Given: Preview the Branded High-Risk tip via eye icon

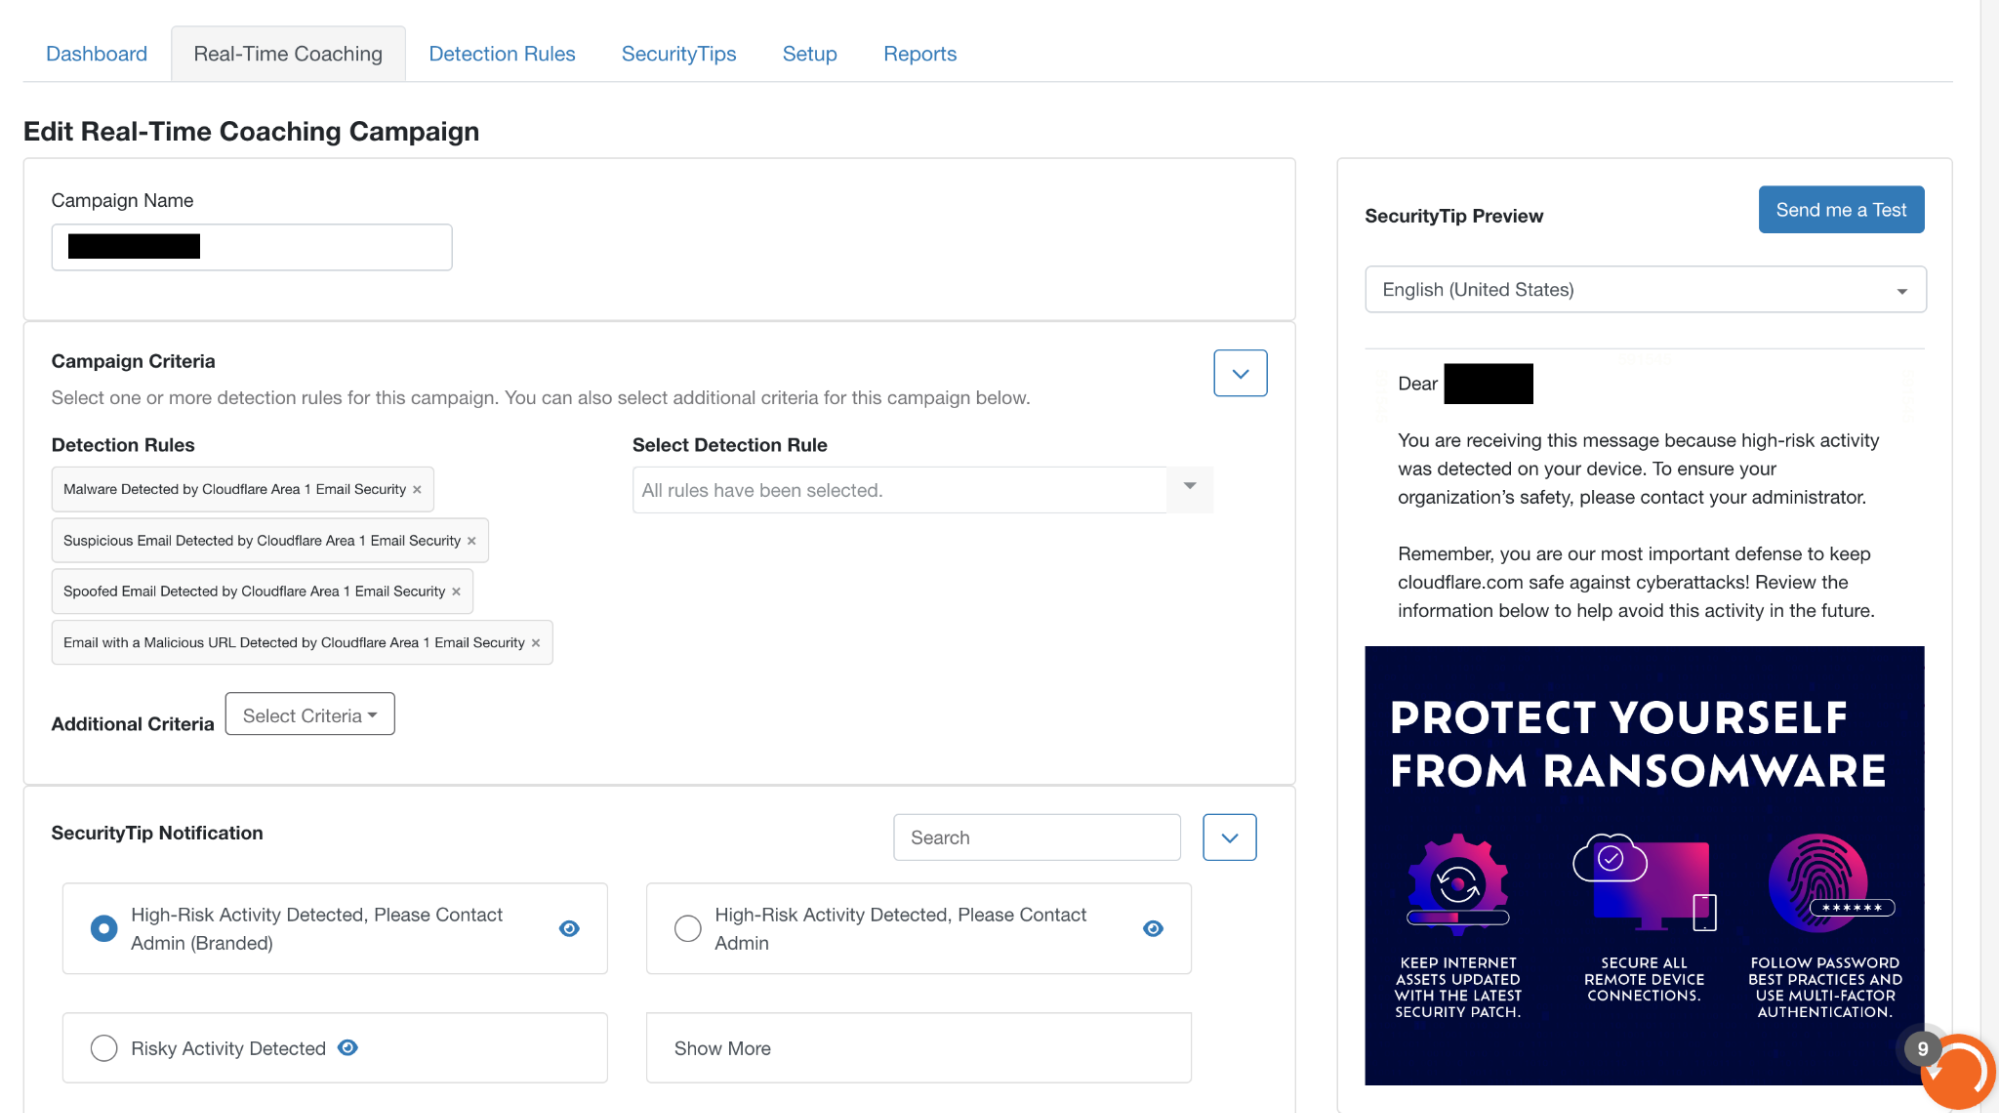Looking at the screenshot, I should [569, 928].
